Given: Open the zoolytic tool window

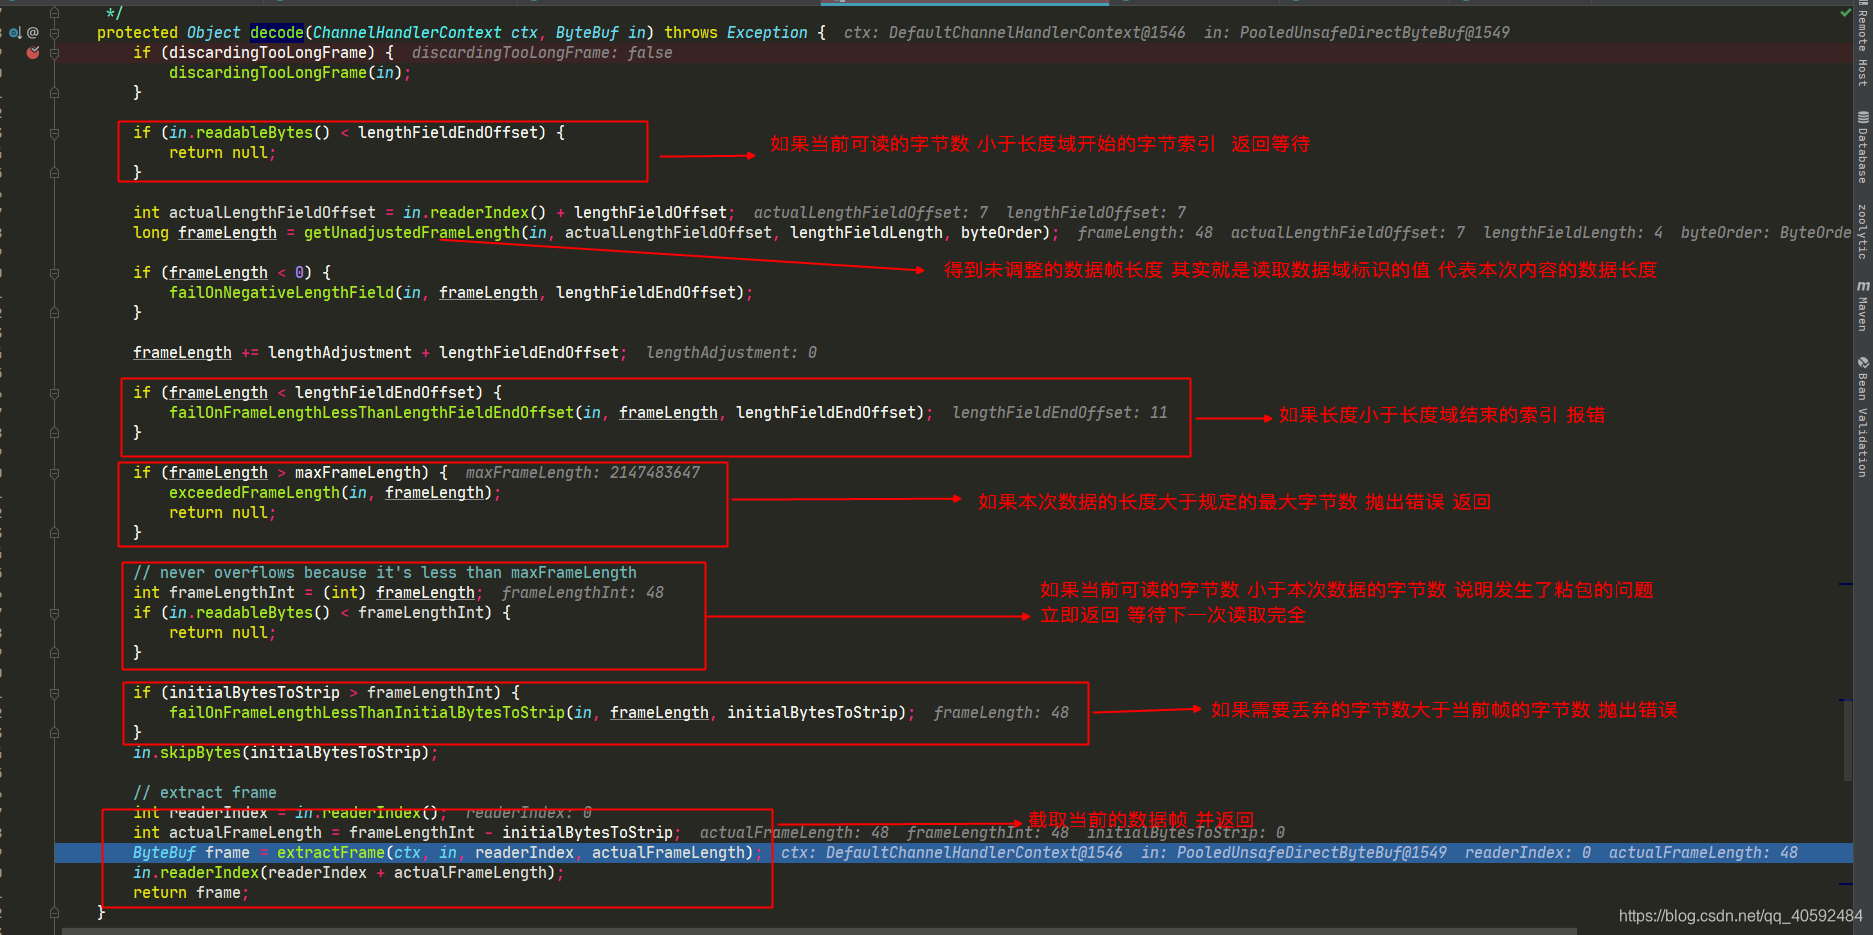Looking at the screenshot, I should point(1862,232).
